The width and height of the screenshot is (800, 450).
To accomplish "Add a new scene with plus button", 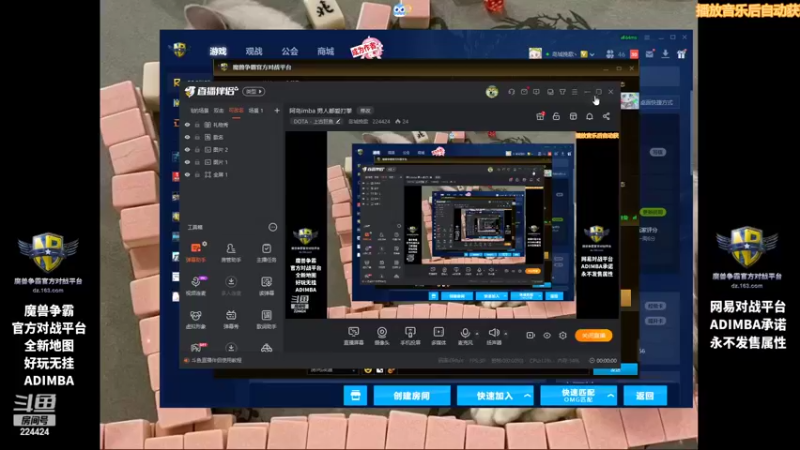I will pyautogui.click(x=277, y=110).
